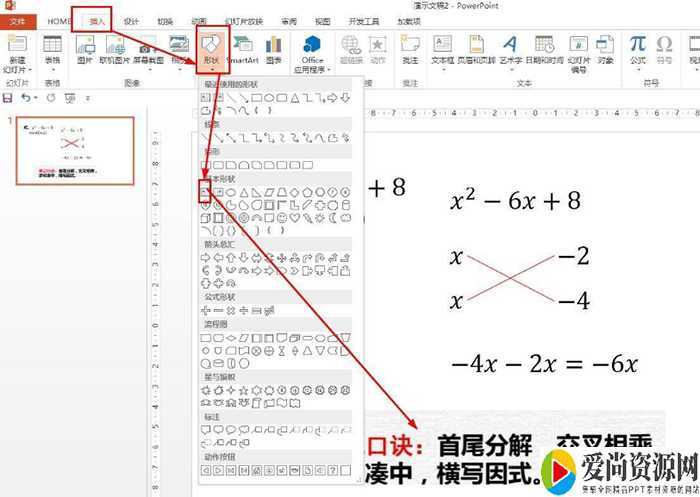This screenshot has height=497, width=700.
Task: Click the SmartArt icon in ribbon
Action: point(242,48)
